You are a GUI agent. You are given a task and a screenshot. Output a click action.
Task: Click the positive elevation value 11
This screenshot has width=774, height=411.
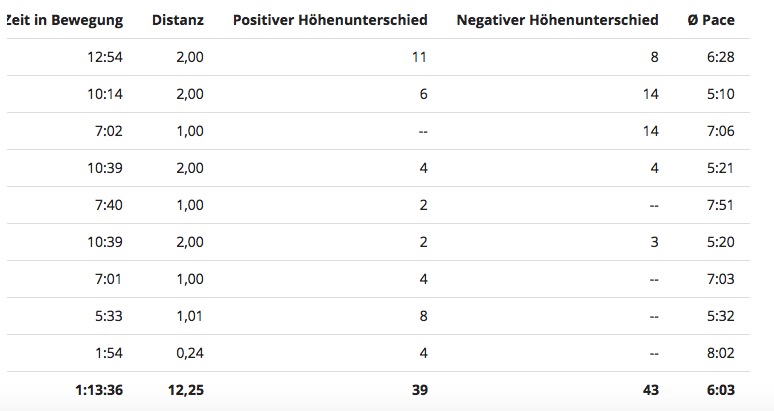pos(419,57)
